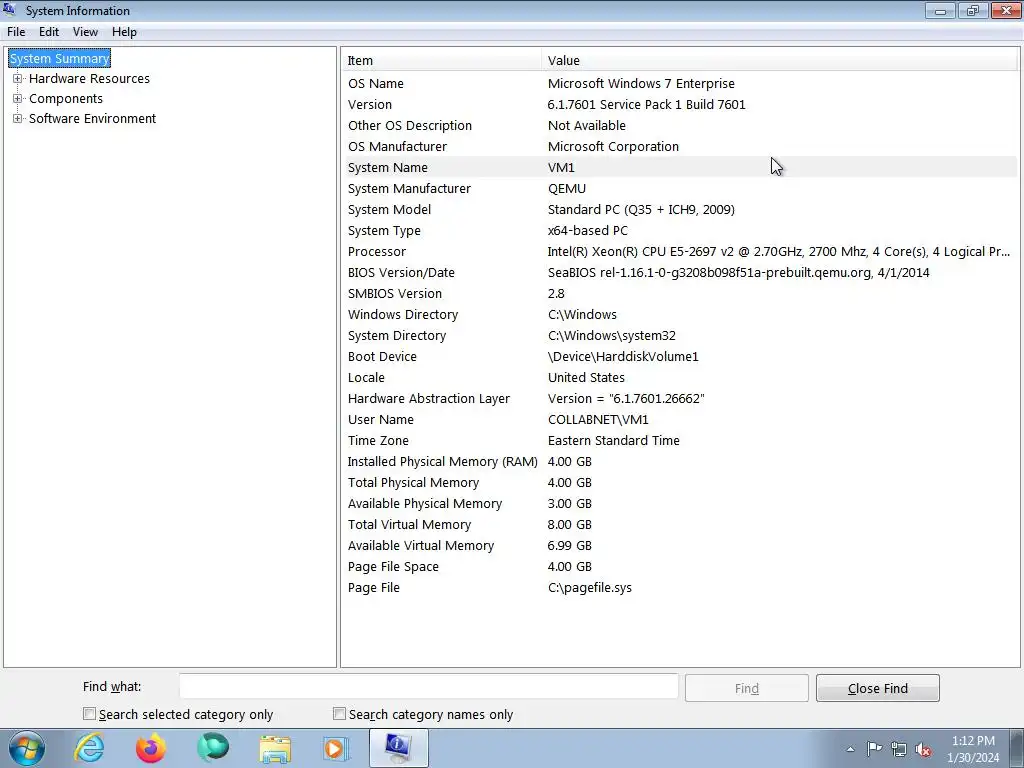Expand the Components tree node
1024x768 pixels.
coord(18,99)
